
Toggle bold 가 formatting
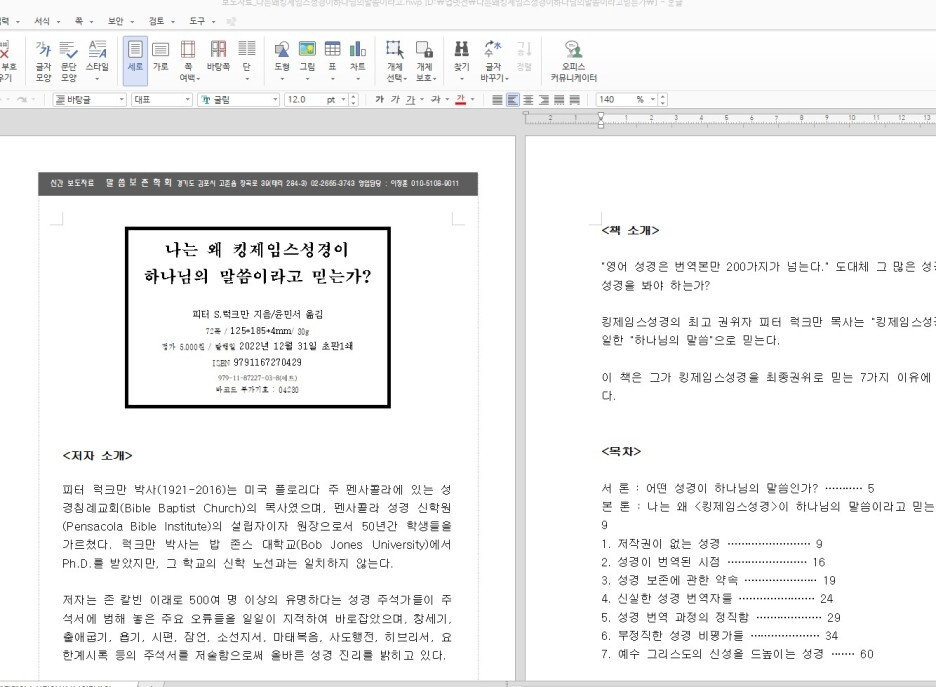point(379,100)
